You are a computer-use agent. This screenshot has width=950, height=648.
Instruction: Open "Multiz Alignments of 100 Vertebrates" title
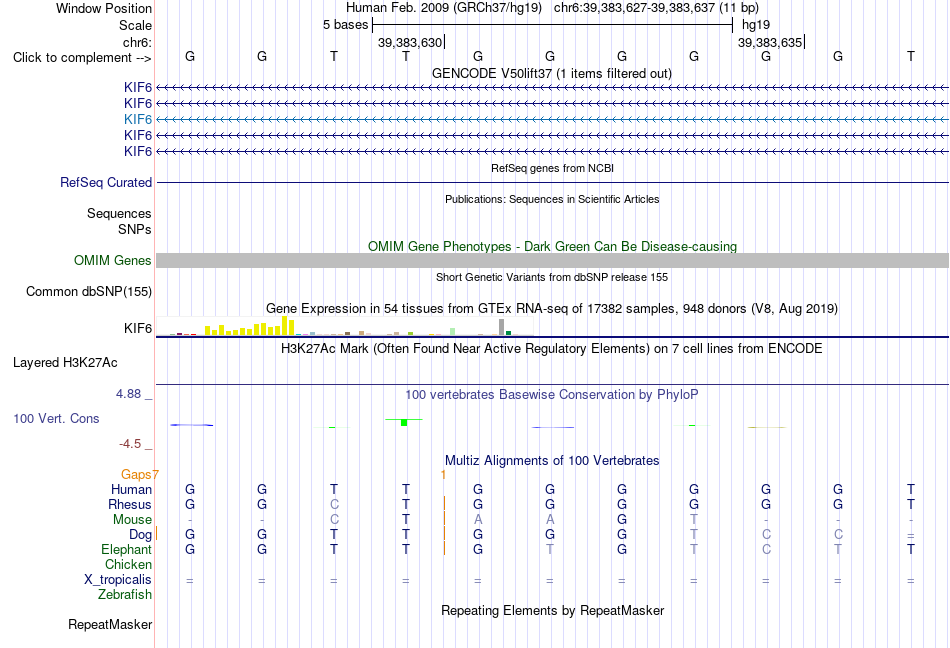click(x=552, y=460)
